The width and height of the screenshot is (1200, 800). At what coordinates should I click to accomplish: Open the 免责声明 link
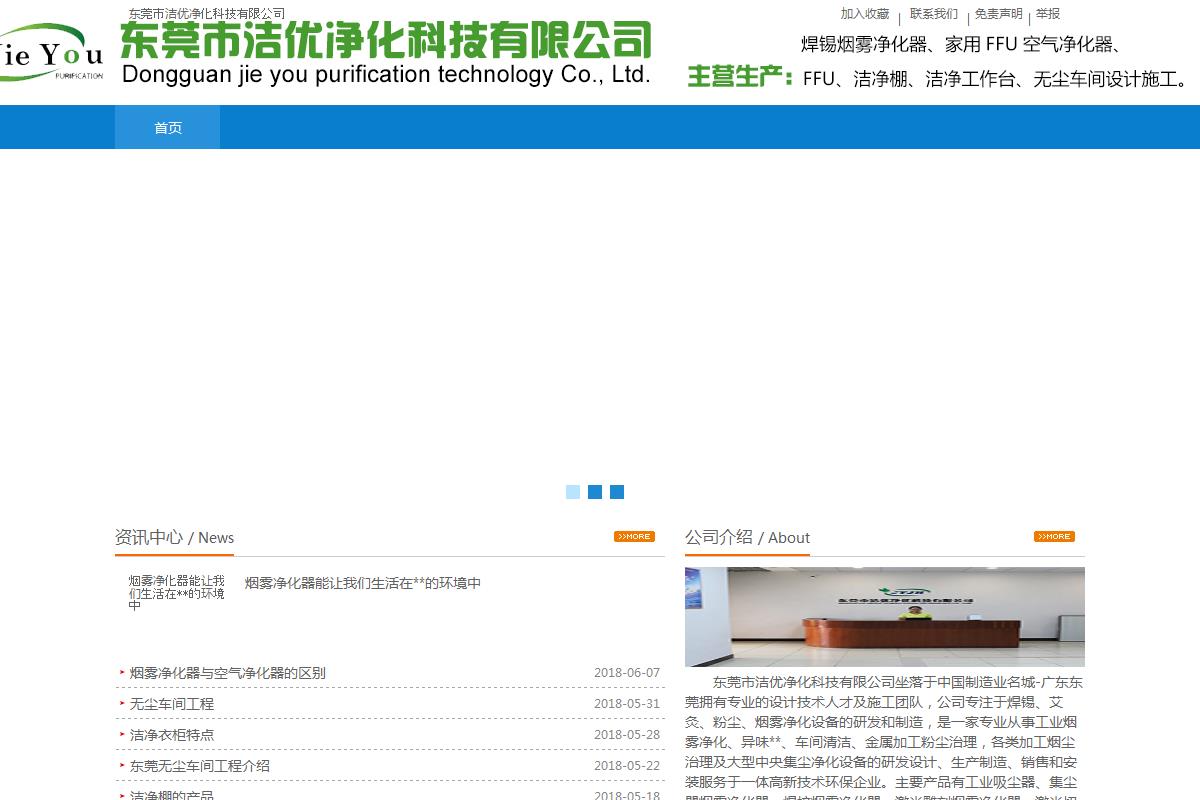click(998, 14)
